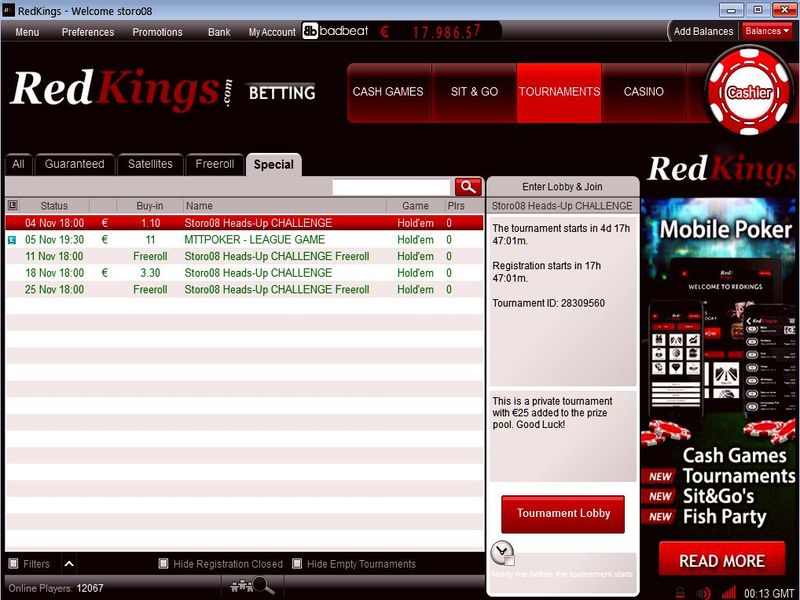Viewport: 800px width, 600px height.
Task: Toggle the sound speaker icon
Action: [704, 592]
